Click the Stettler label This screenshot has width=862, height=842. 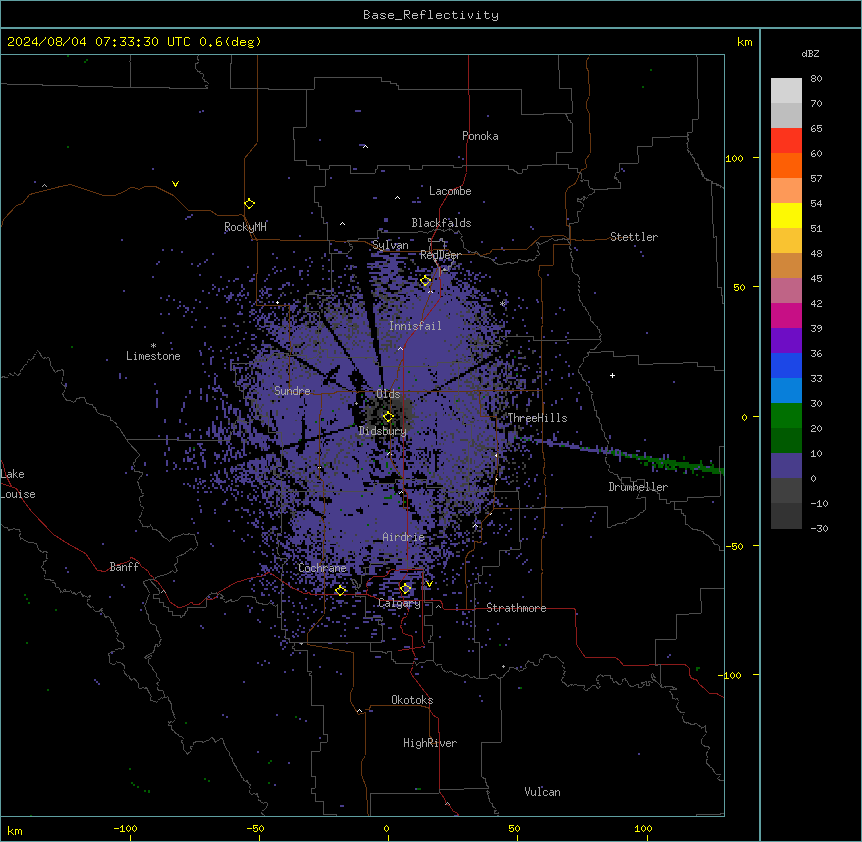634,237
